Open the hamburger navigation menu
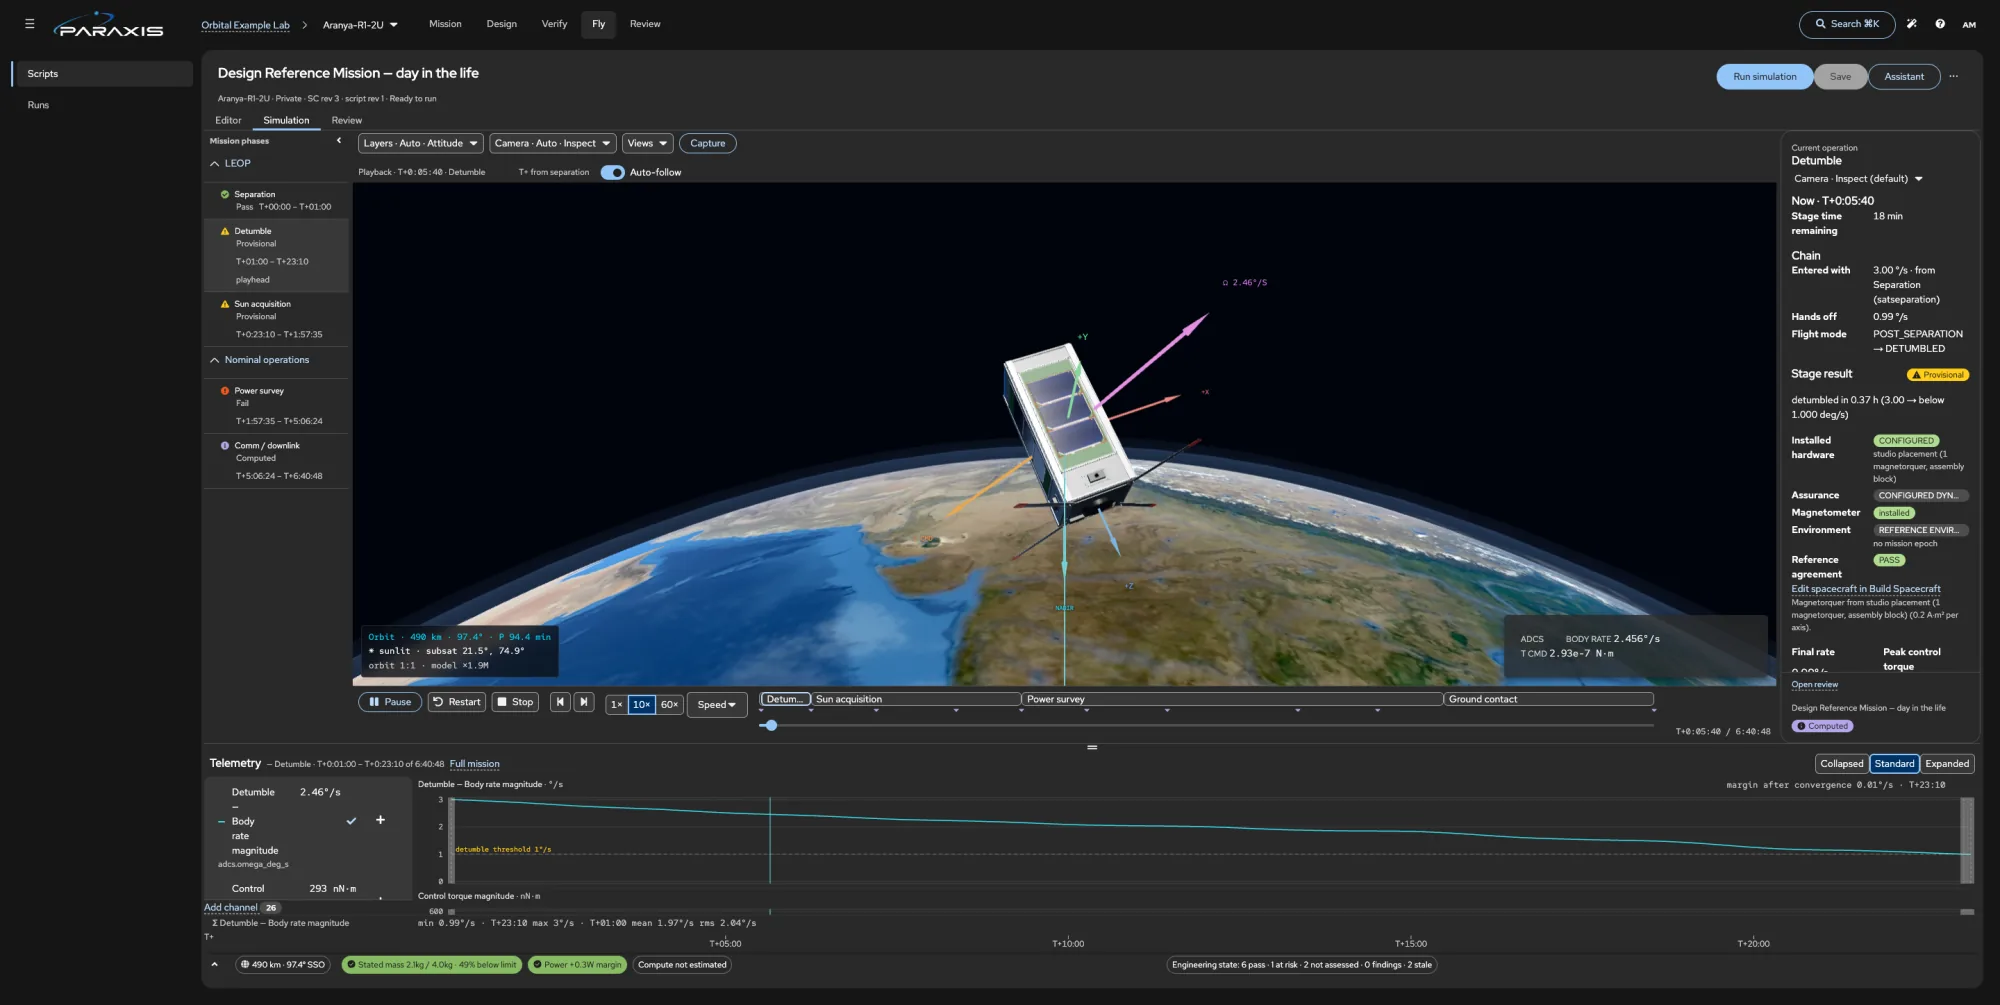This screenshot has width=2000, height=1005. coord(29,24)
